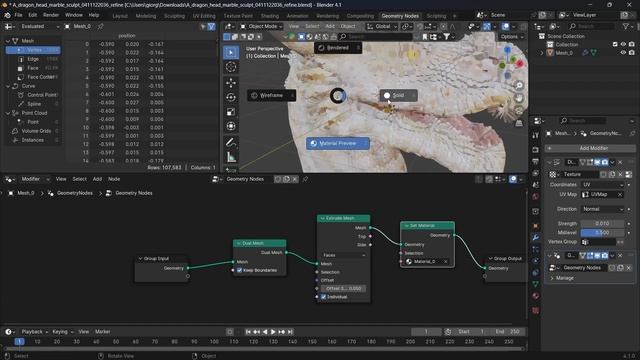This screenshot has width=640, height=360.
Task: Select the Annotate tool in viewport toolbar
Action: pos(231,142)
